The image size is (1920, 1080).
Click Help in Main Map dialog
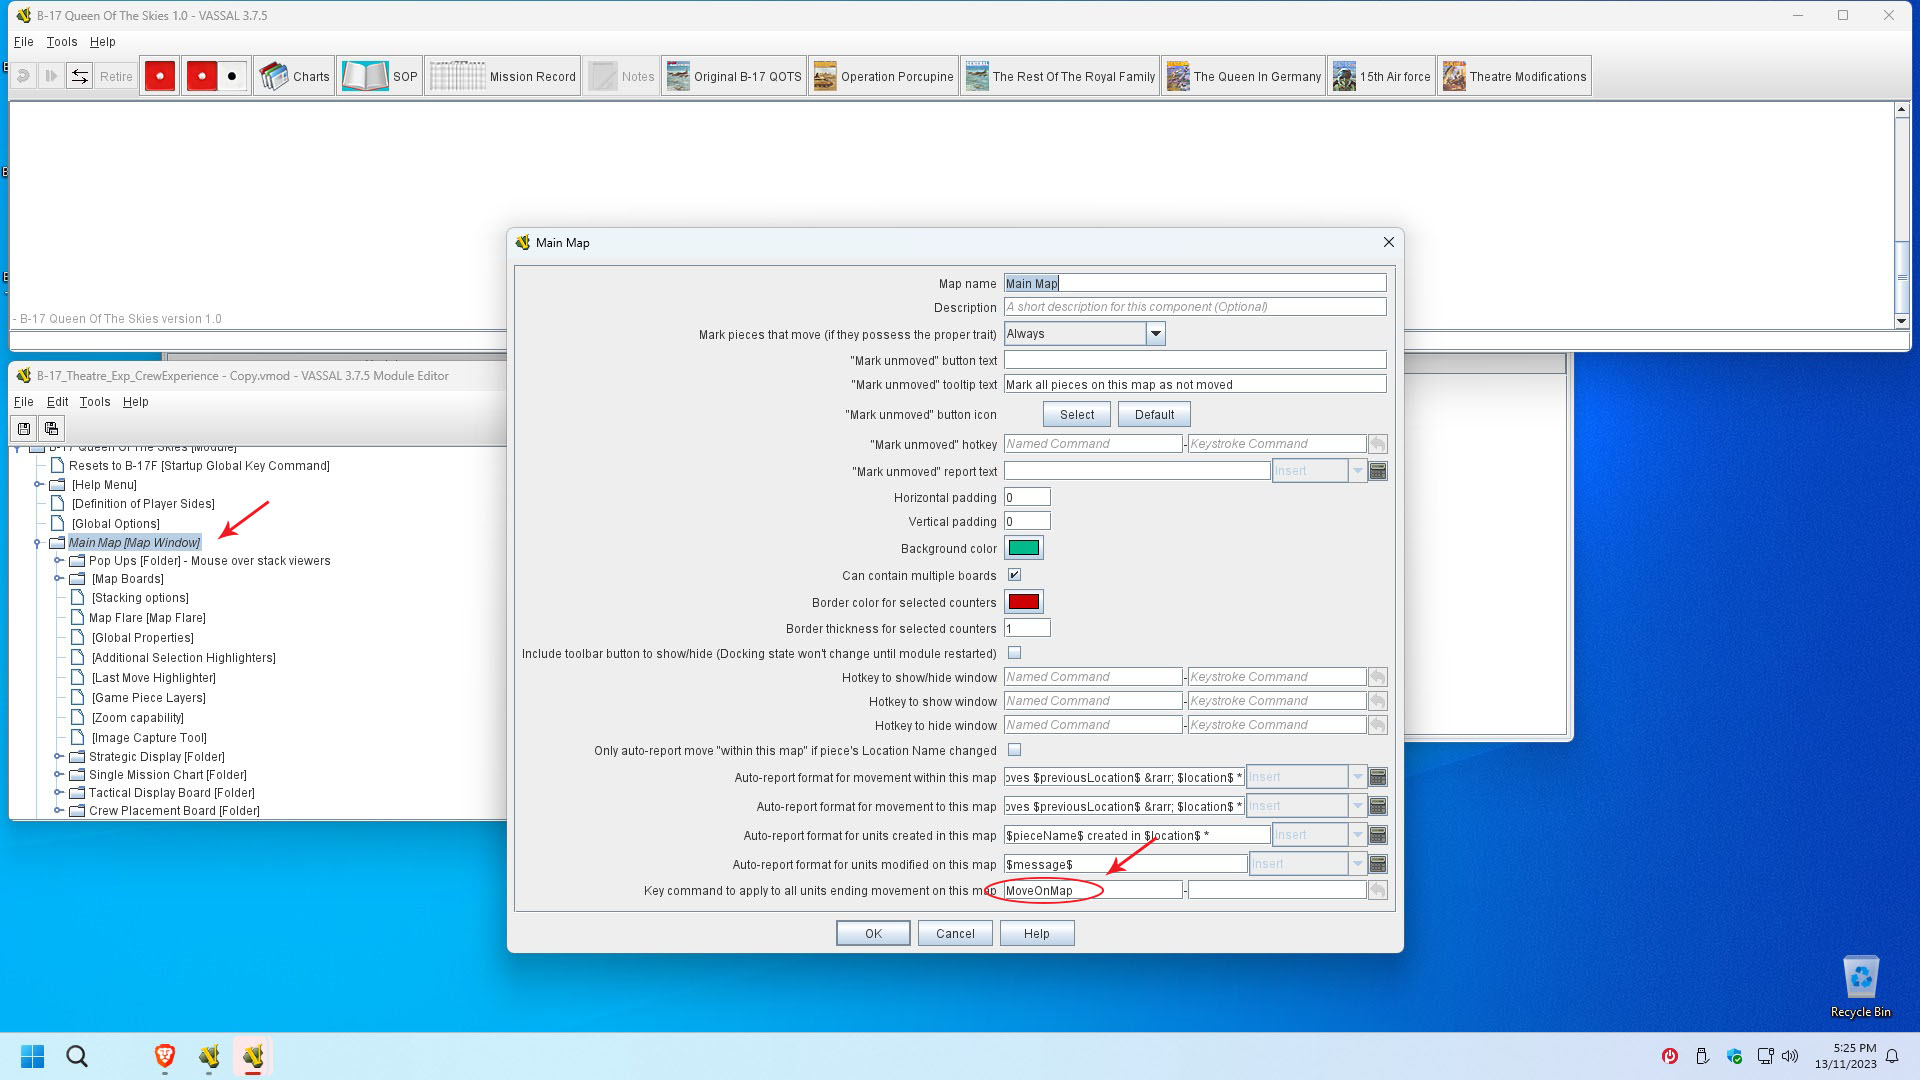[x=1037, y=933]
